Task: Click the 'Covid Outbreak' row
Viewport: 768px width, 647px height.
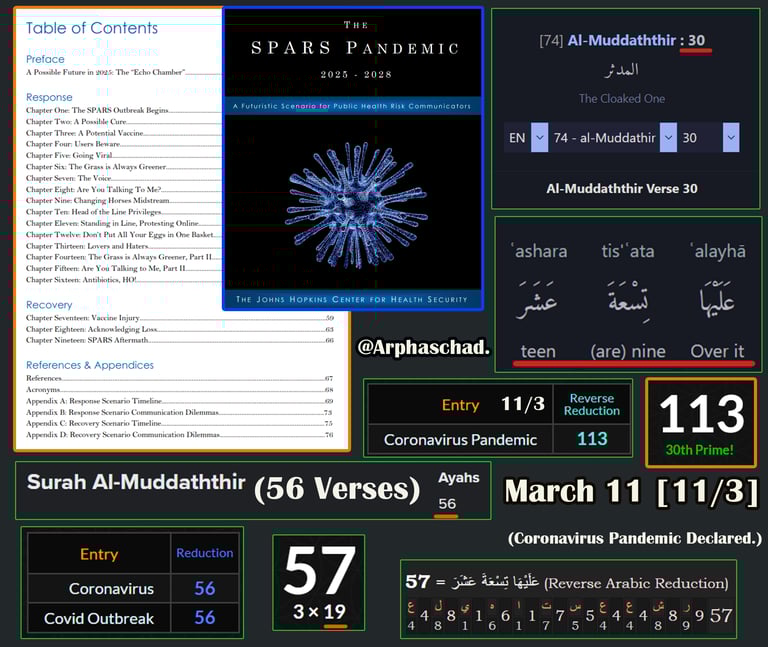Action: pos(133,618)
